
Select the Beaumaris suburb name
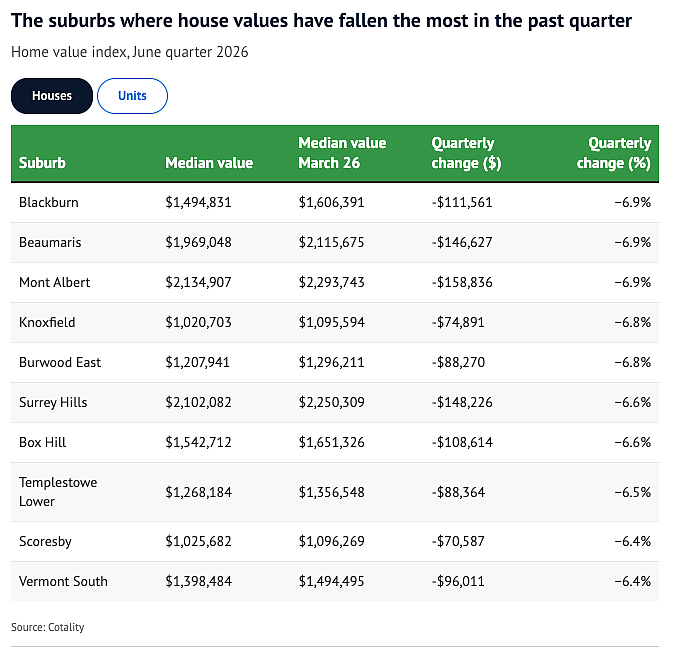point(50,242)
